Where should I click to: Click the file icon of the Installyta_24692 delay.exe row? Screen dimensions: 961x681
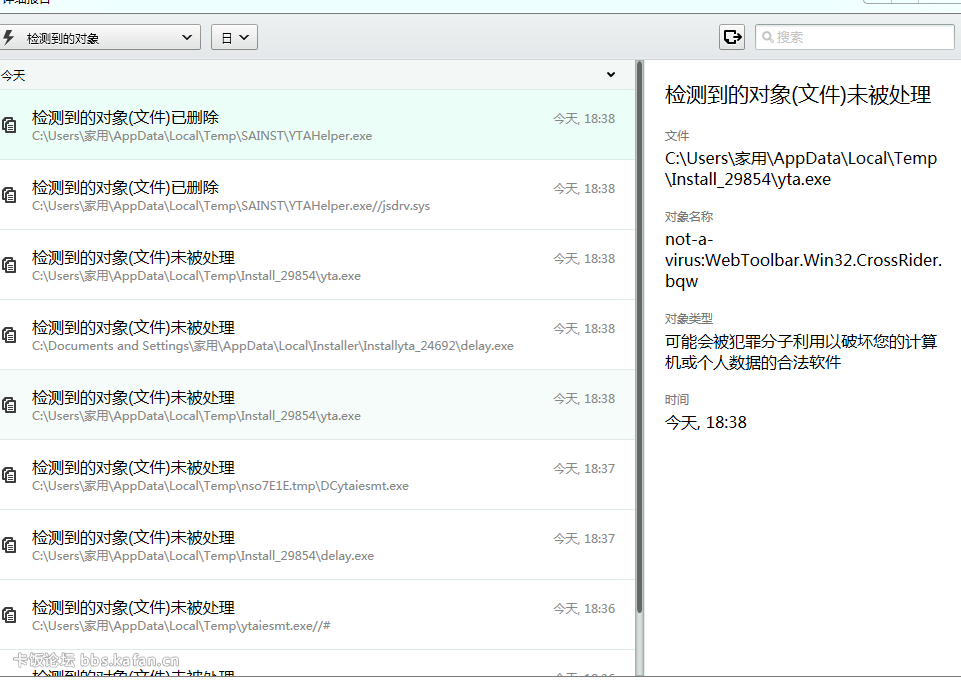click(9, 335)
